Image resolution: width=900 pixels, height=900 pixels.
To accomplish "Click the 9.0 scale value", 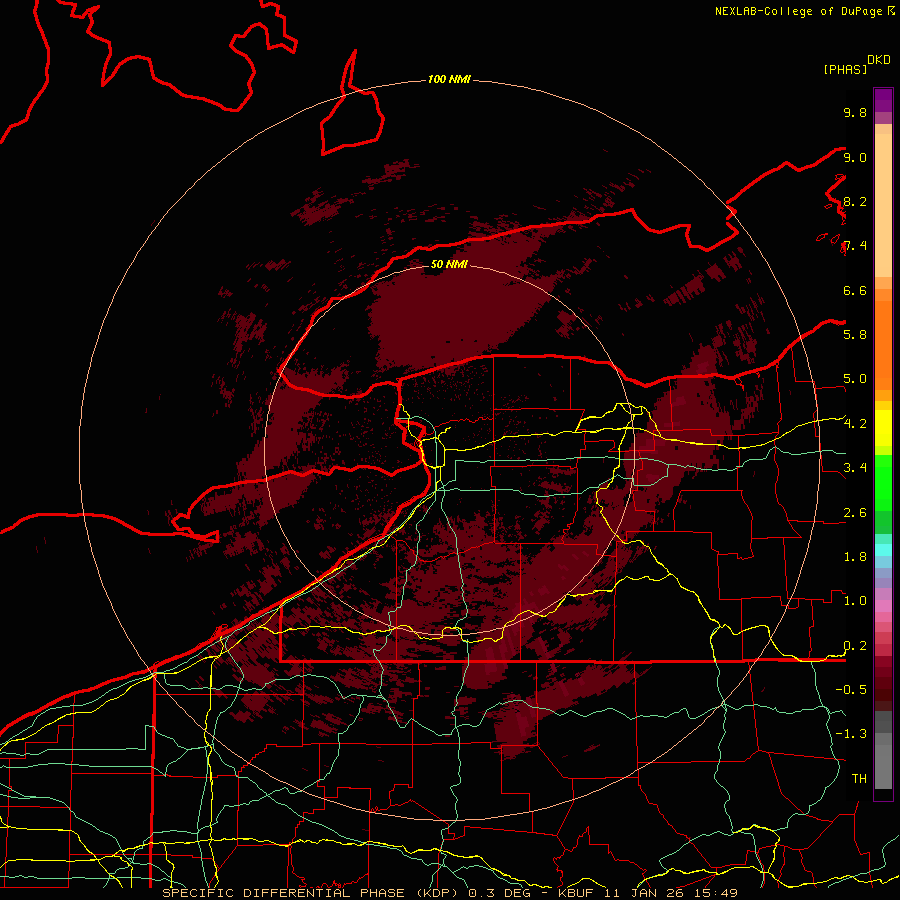I will [855, 157].
